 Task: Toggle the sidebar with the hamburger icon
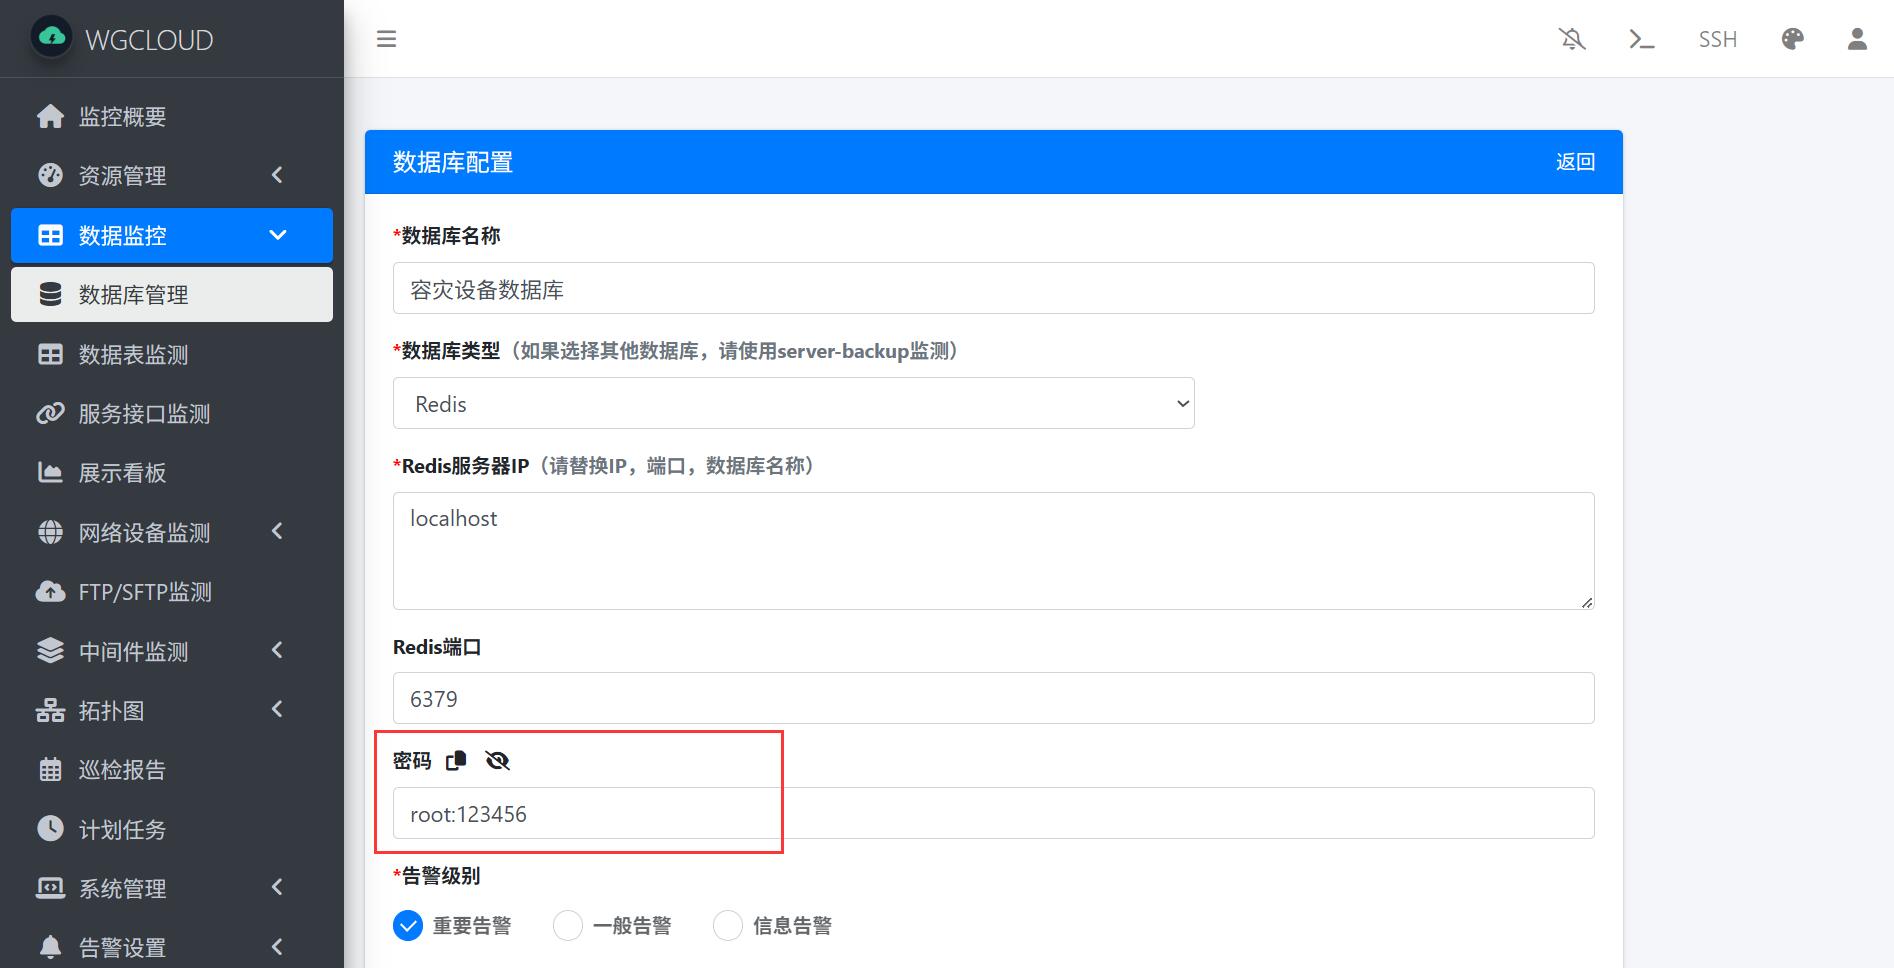tap(386, 39)
